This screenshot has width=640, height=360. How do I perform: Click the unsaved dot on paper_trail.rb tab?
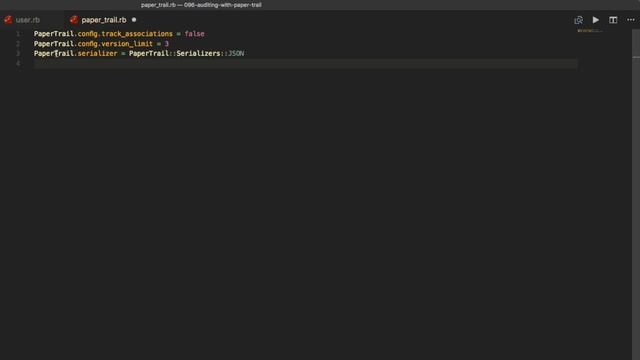(134, 20)
